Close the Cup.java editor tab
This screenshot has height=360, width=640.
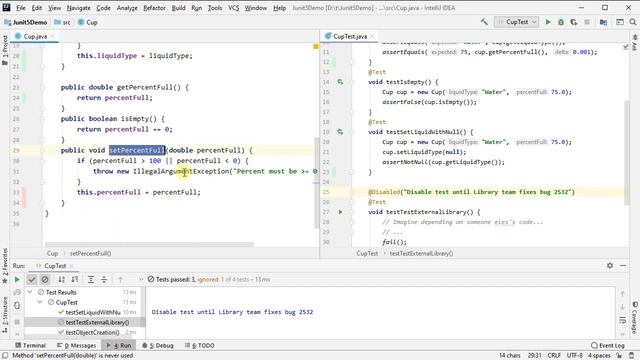52,36
